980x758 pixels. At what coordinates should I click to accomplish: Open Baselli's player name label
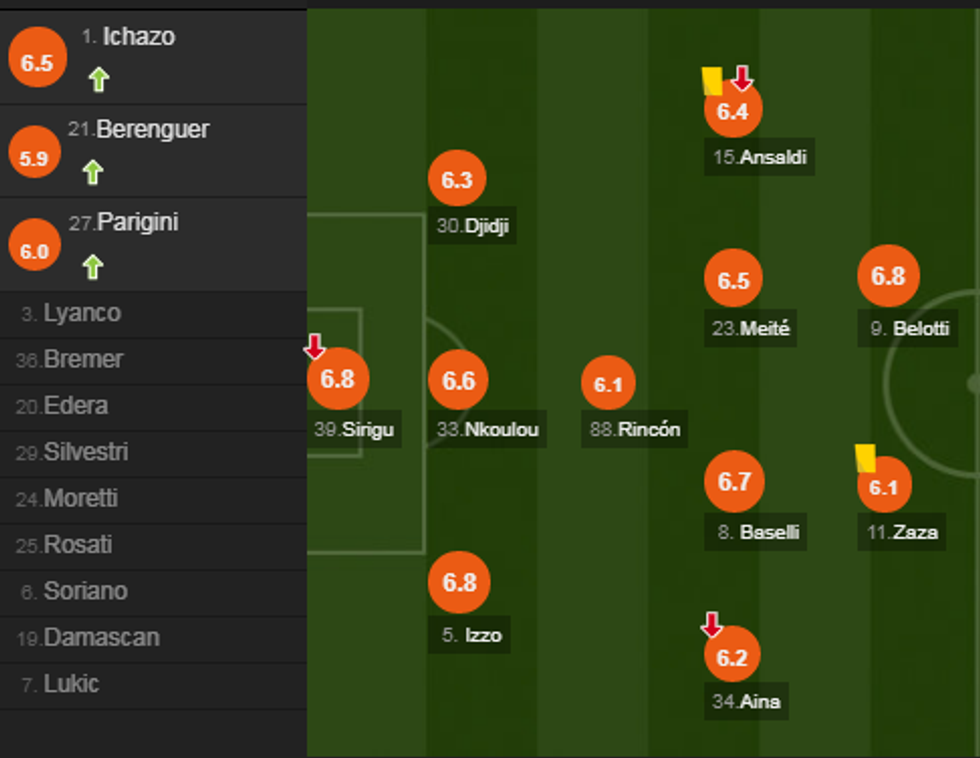[x=769, y=532]
